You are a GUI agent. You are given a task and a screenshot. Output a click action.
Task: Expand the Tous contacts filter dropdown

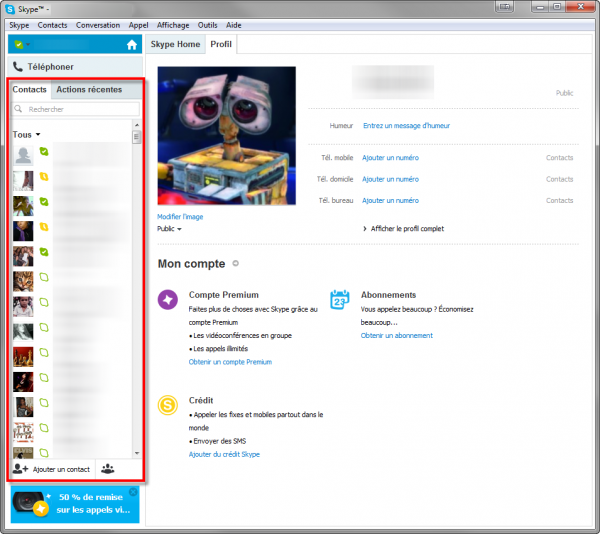(x=26, y=135)
